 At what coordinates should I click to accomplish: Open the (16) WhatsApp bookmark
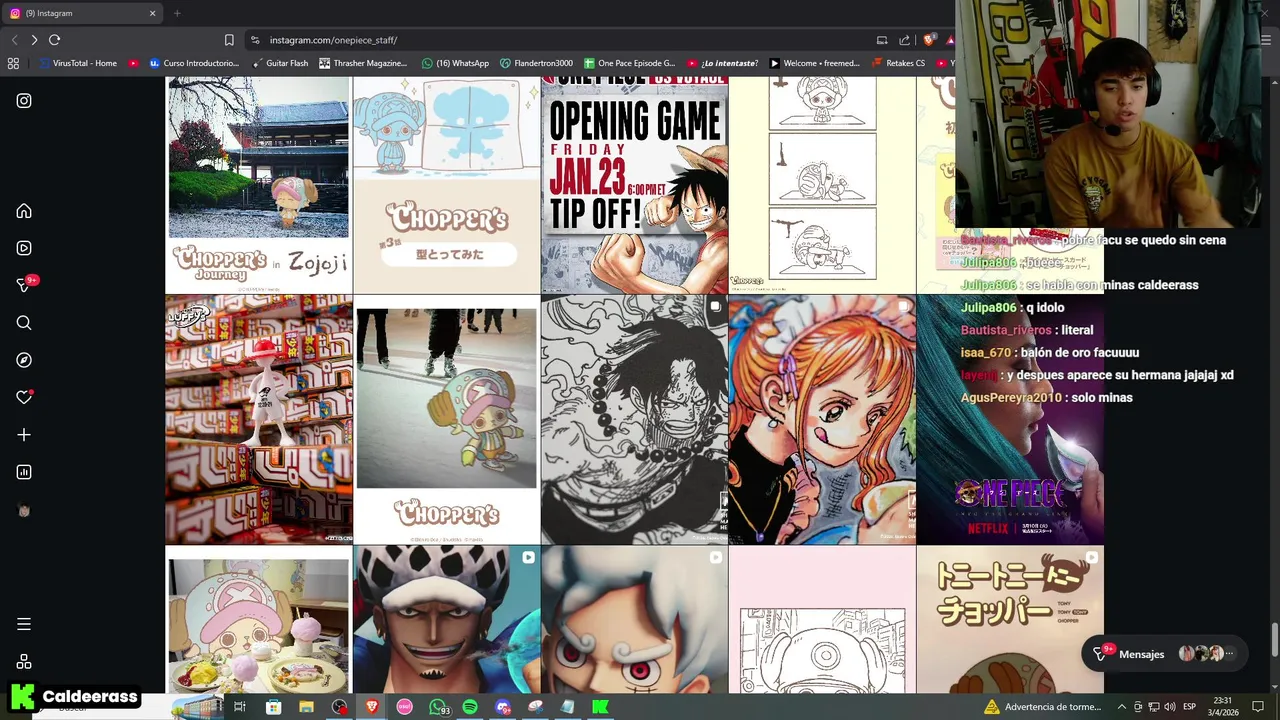455,63
